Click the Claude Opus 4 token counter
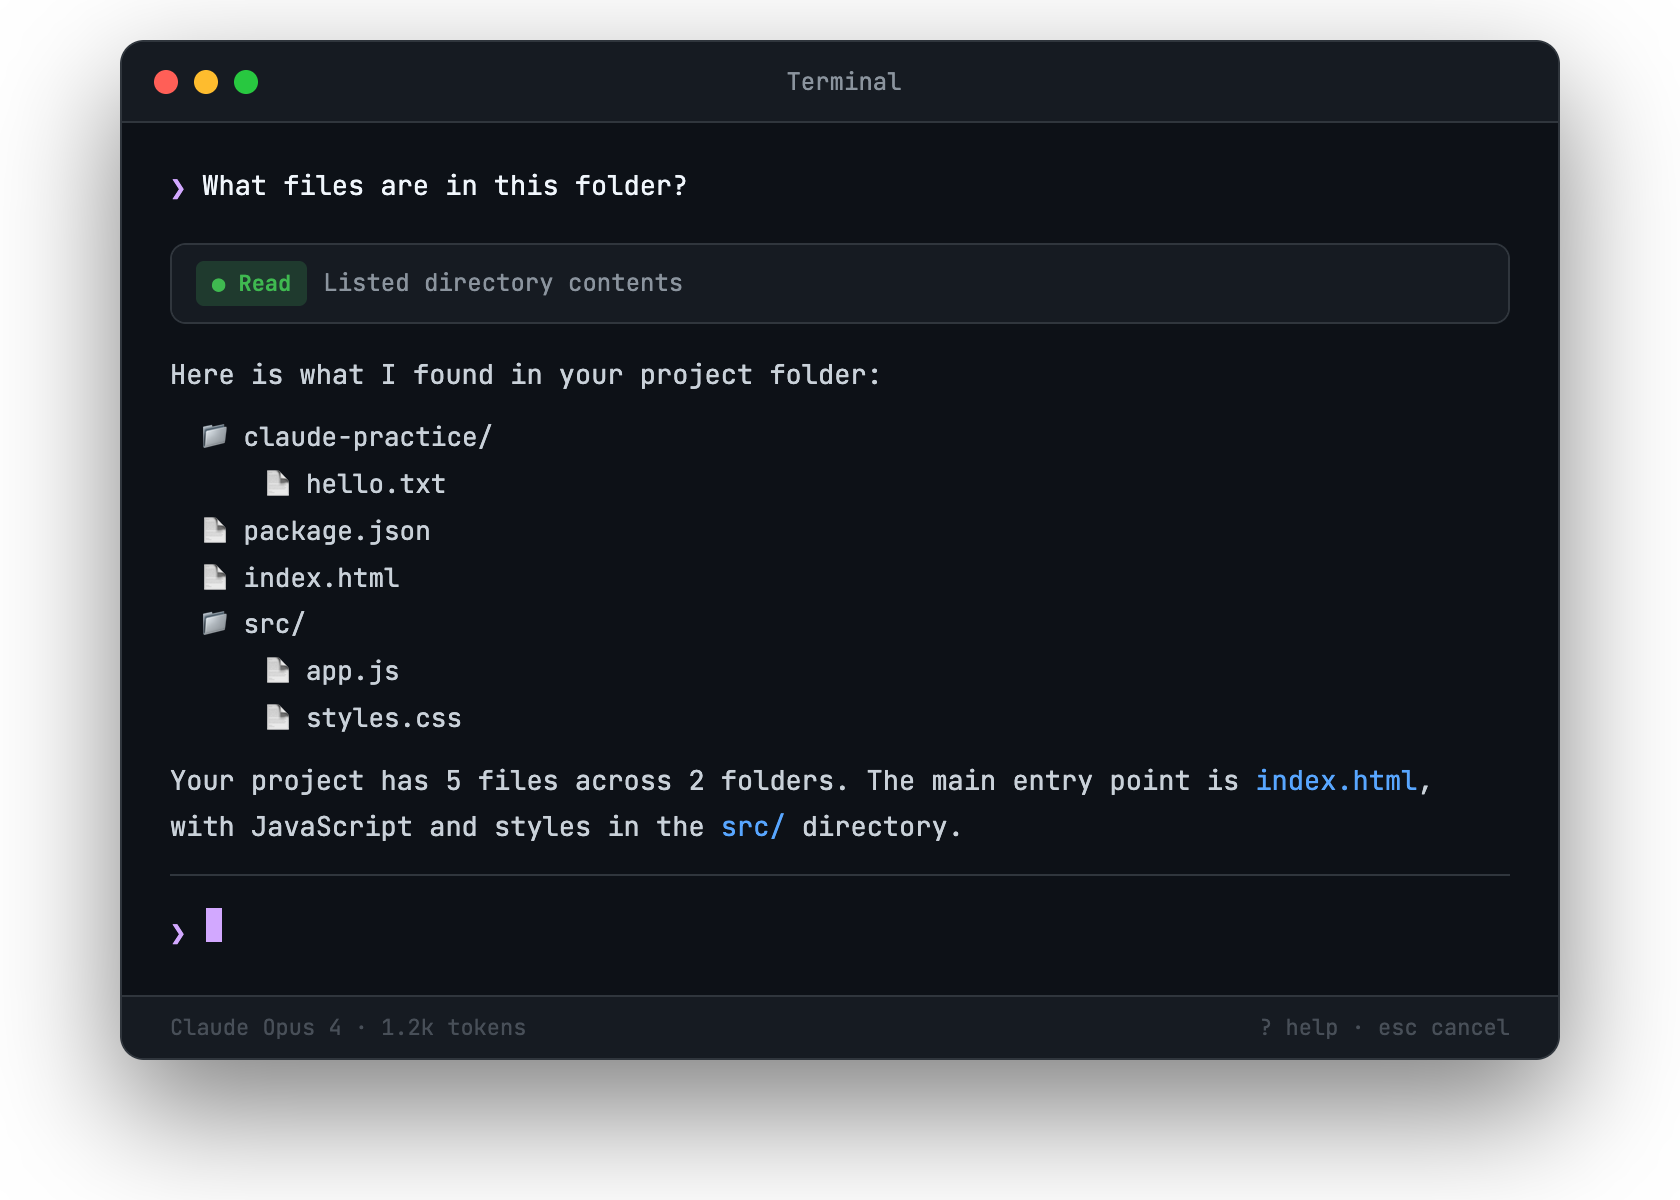1680x1200 pixels. coord(347,1027)
